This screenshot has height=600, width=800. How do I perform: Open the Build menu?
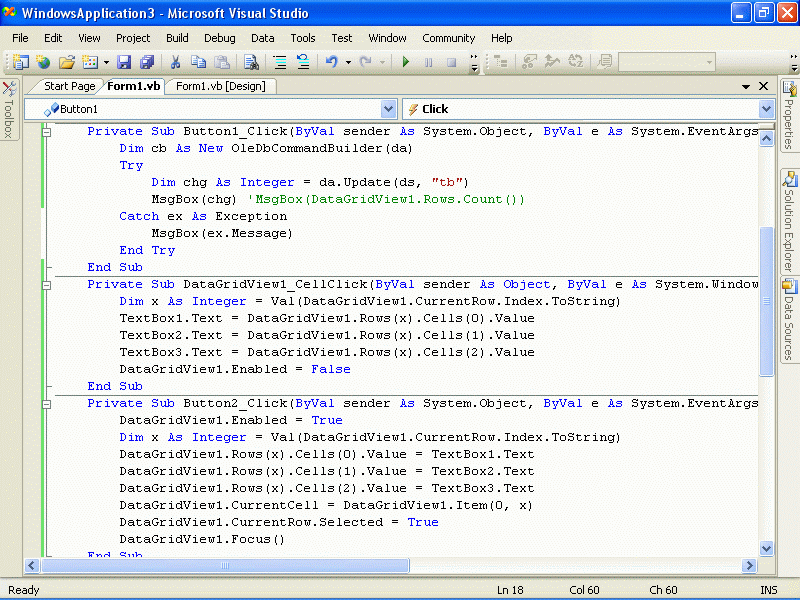coord(177,38)
